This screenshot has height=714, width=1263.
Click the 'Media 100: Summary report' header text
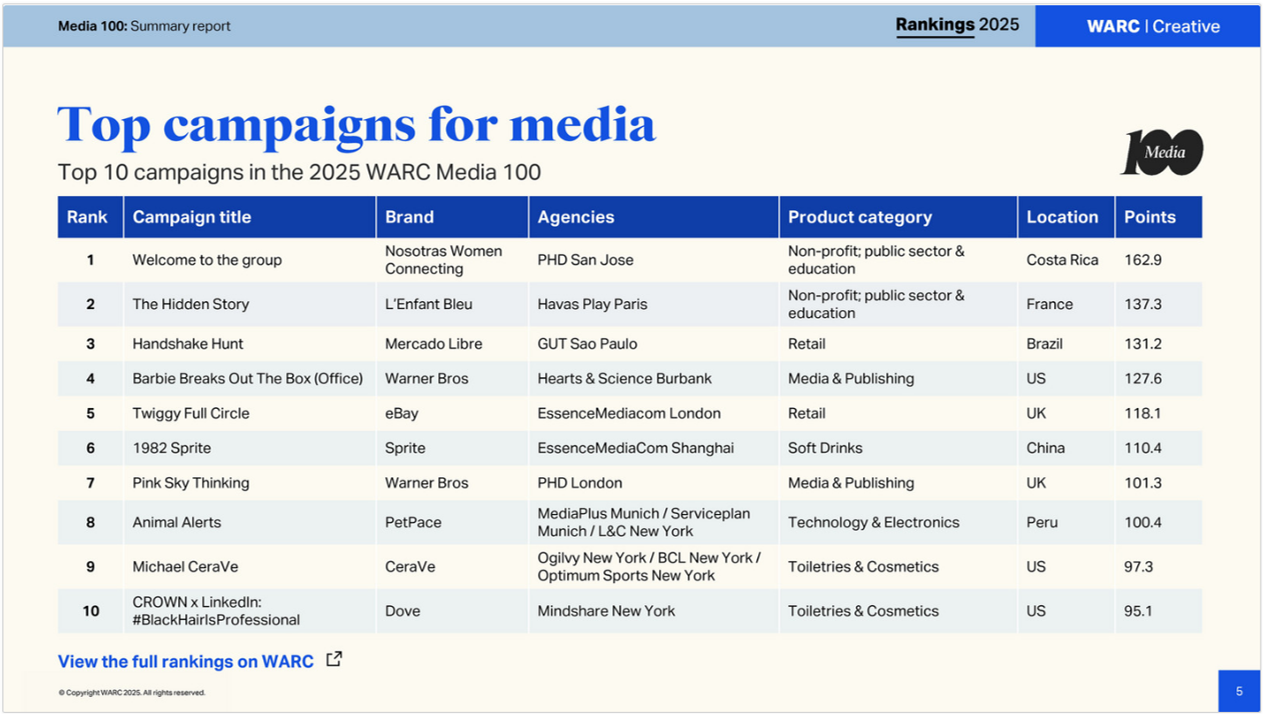144,26
